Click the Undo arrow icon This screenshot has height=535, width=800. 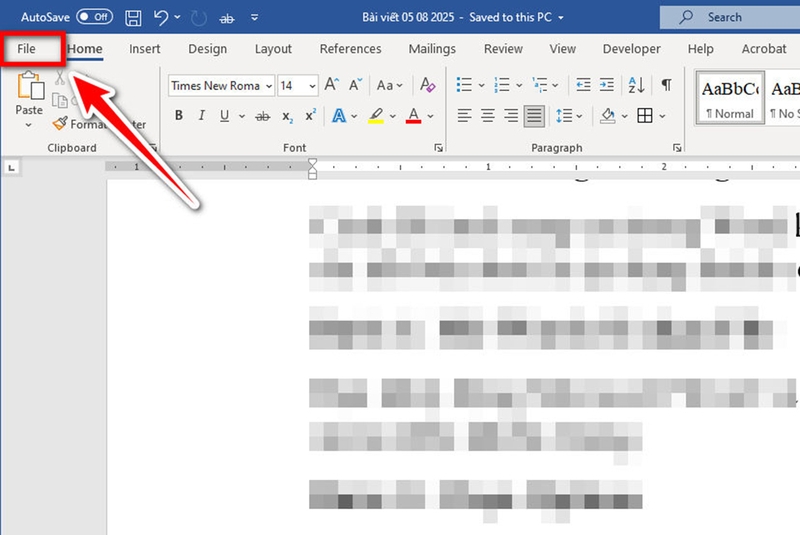tap(160, 17)
